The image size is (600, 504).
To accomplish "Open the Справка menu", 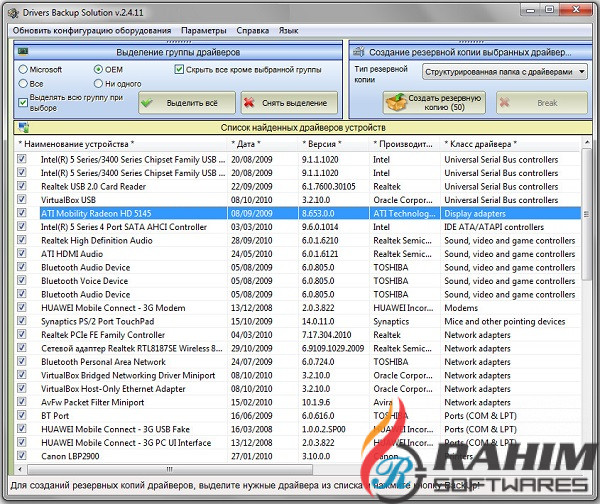I will [253, 31].
